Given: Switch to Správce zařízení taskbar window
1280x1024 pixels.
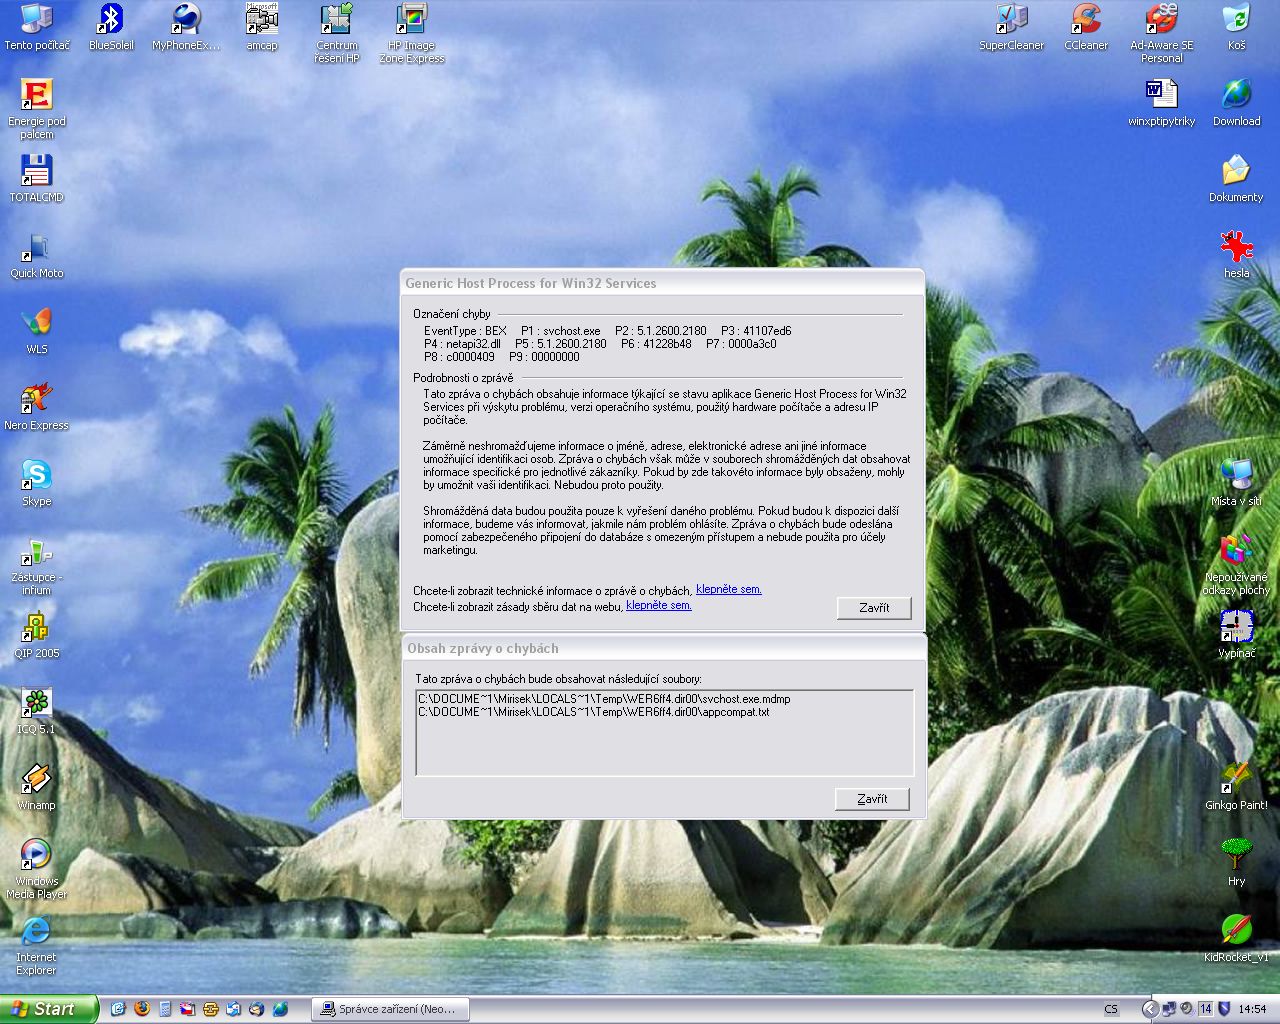Looking at the screenshot, I should pos(390,1009).
